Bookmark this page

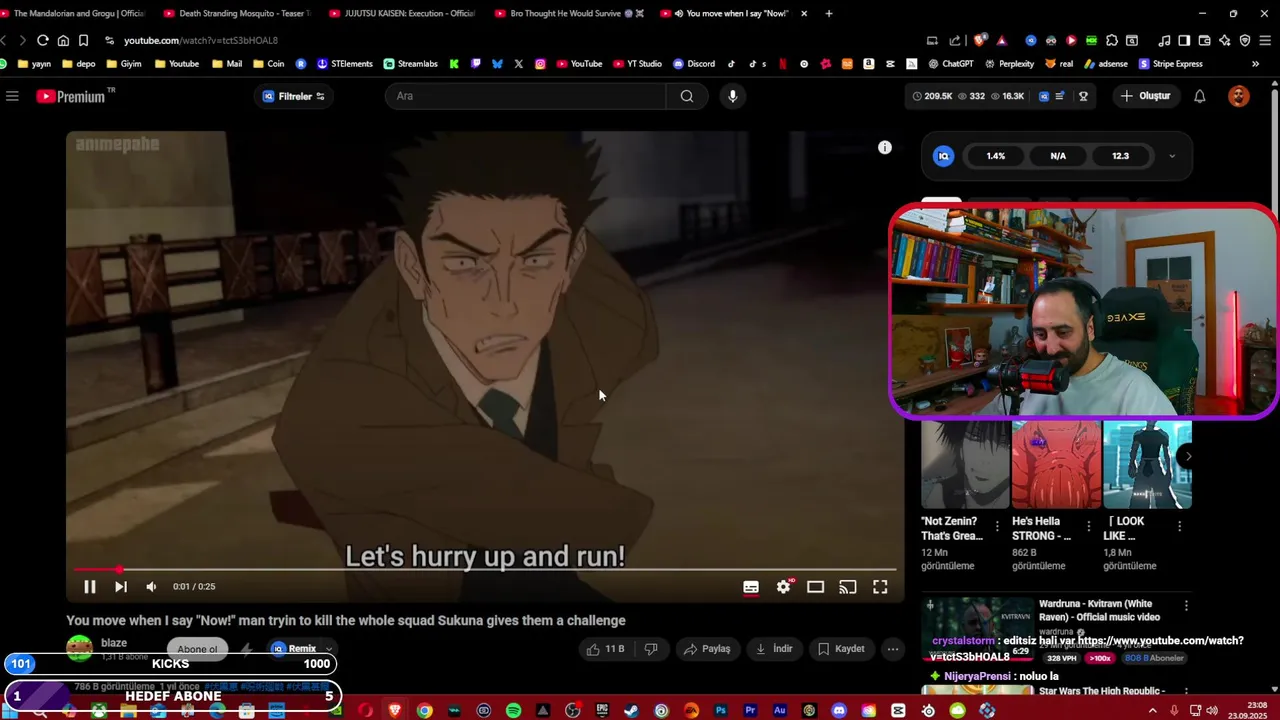(x=84, y=40)
